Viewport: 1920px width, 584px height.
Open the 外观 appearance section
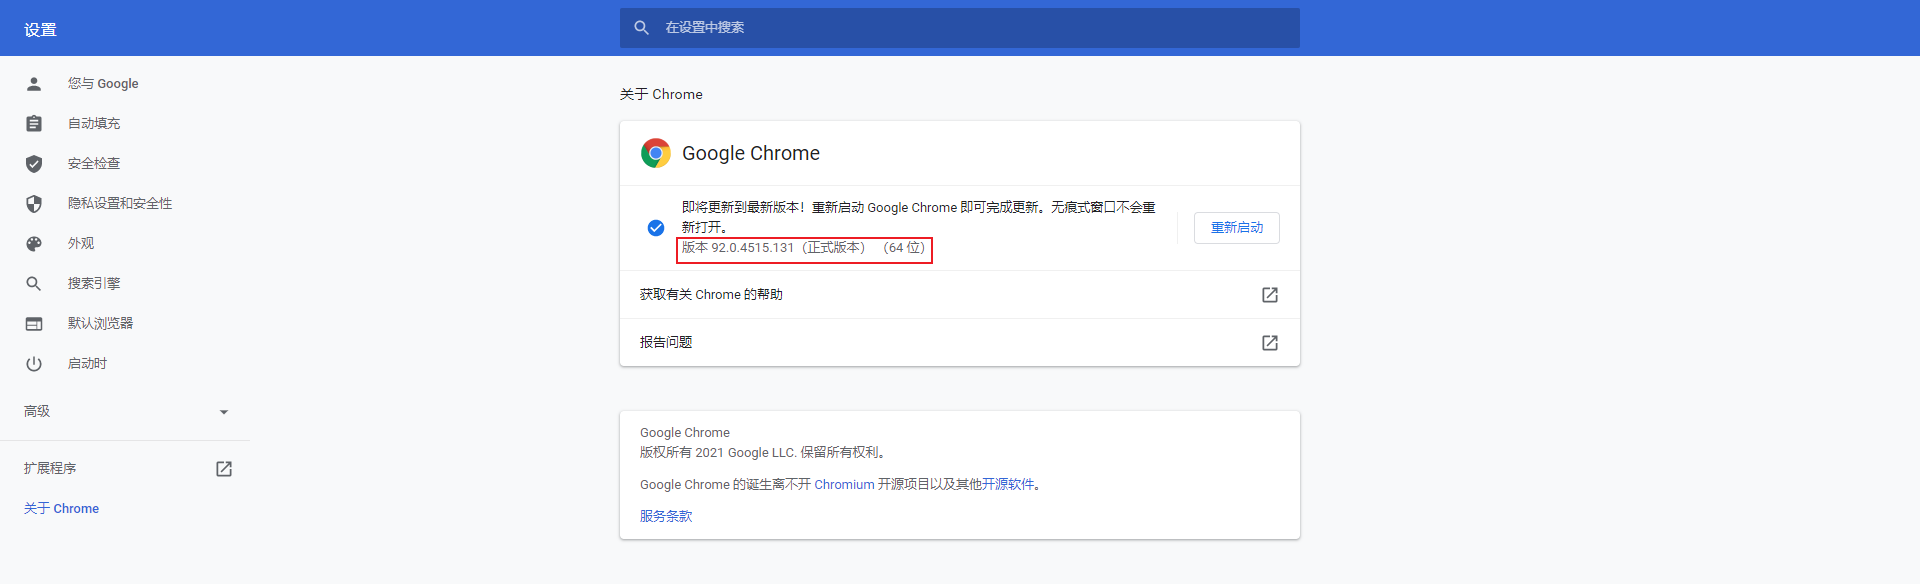click(x=81, y=244)
